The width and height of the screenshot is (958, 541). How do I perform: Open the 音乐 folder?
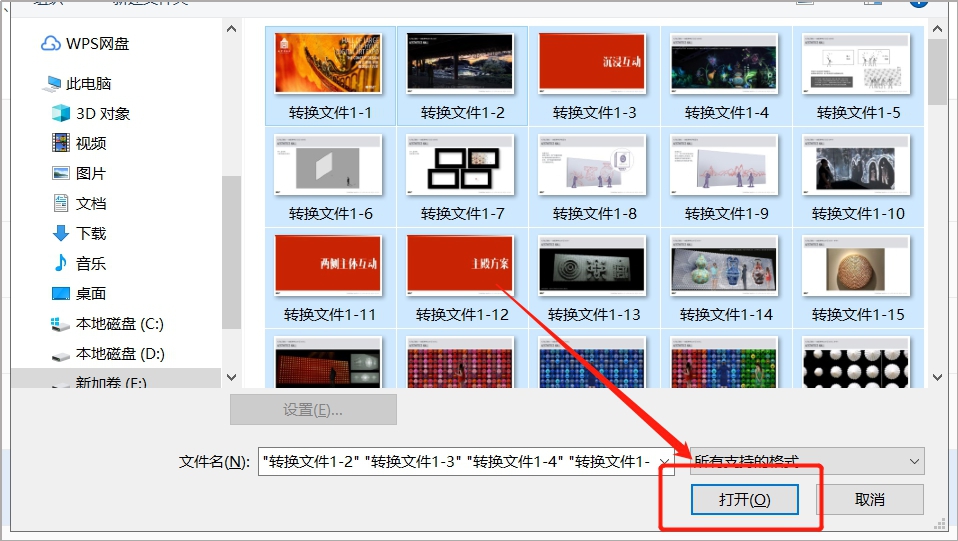pos(79,263)
